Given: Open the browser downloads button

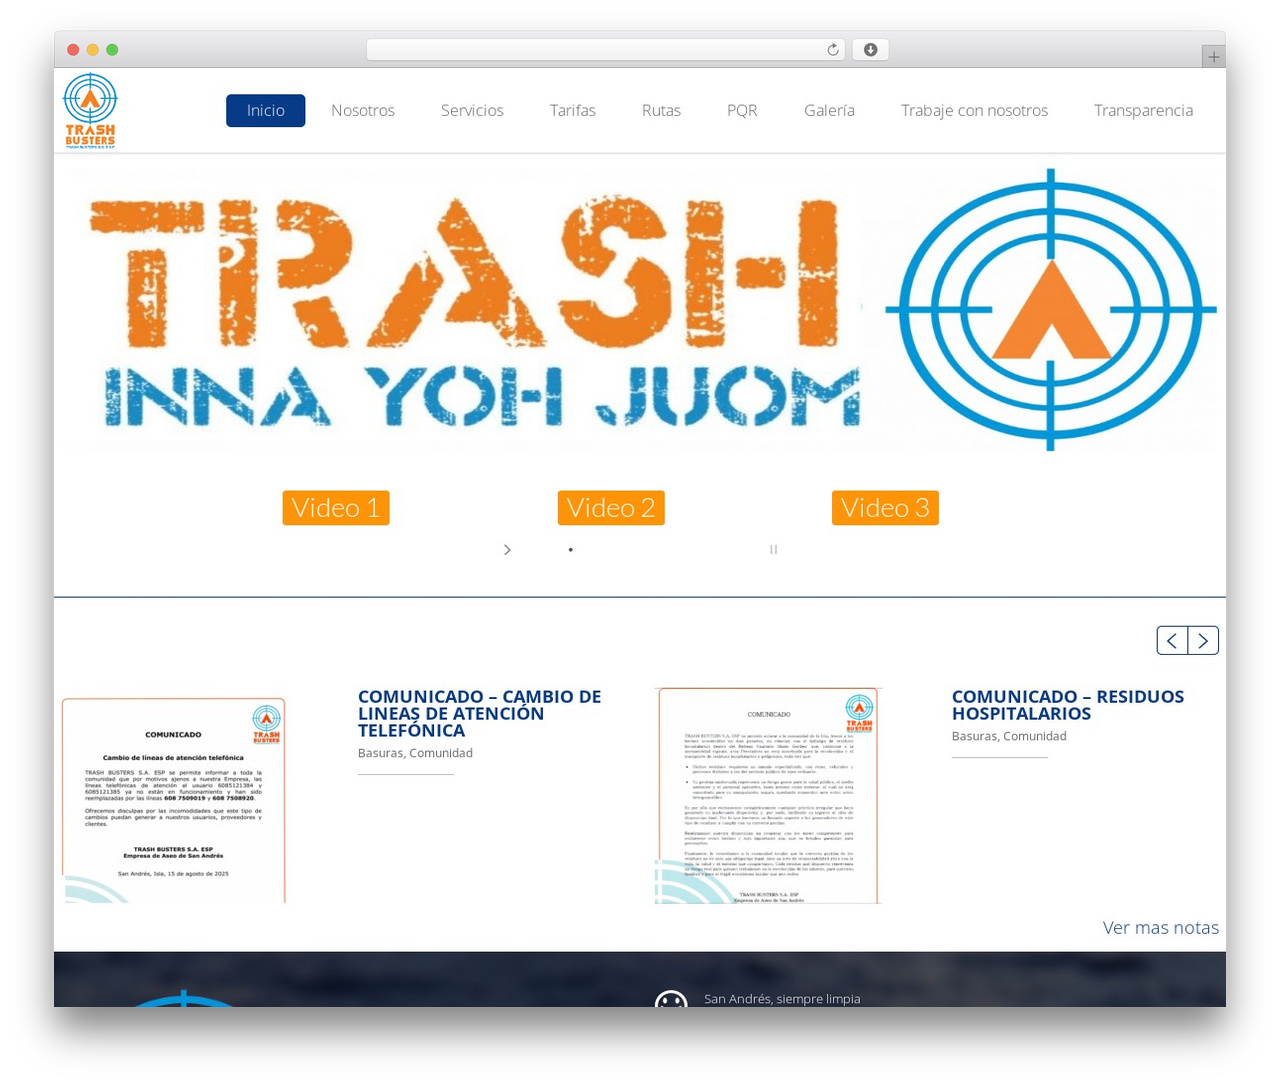Looking at the screenshot, I should point(871,50).
